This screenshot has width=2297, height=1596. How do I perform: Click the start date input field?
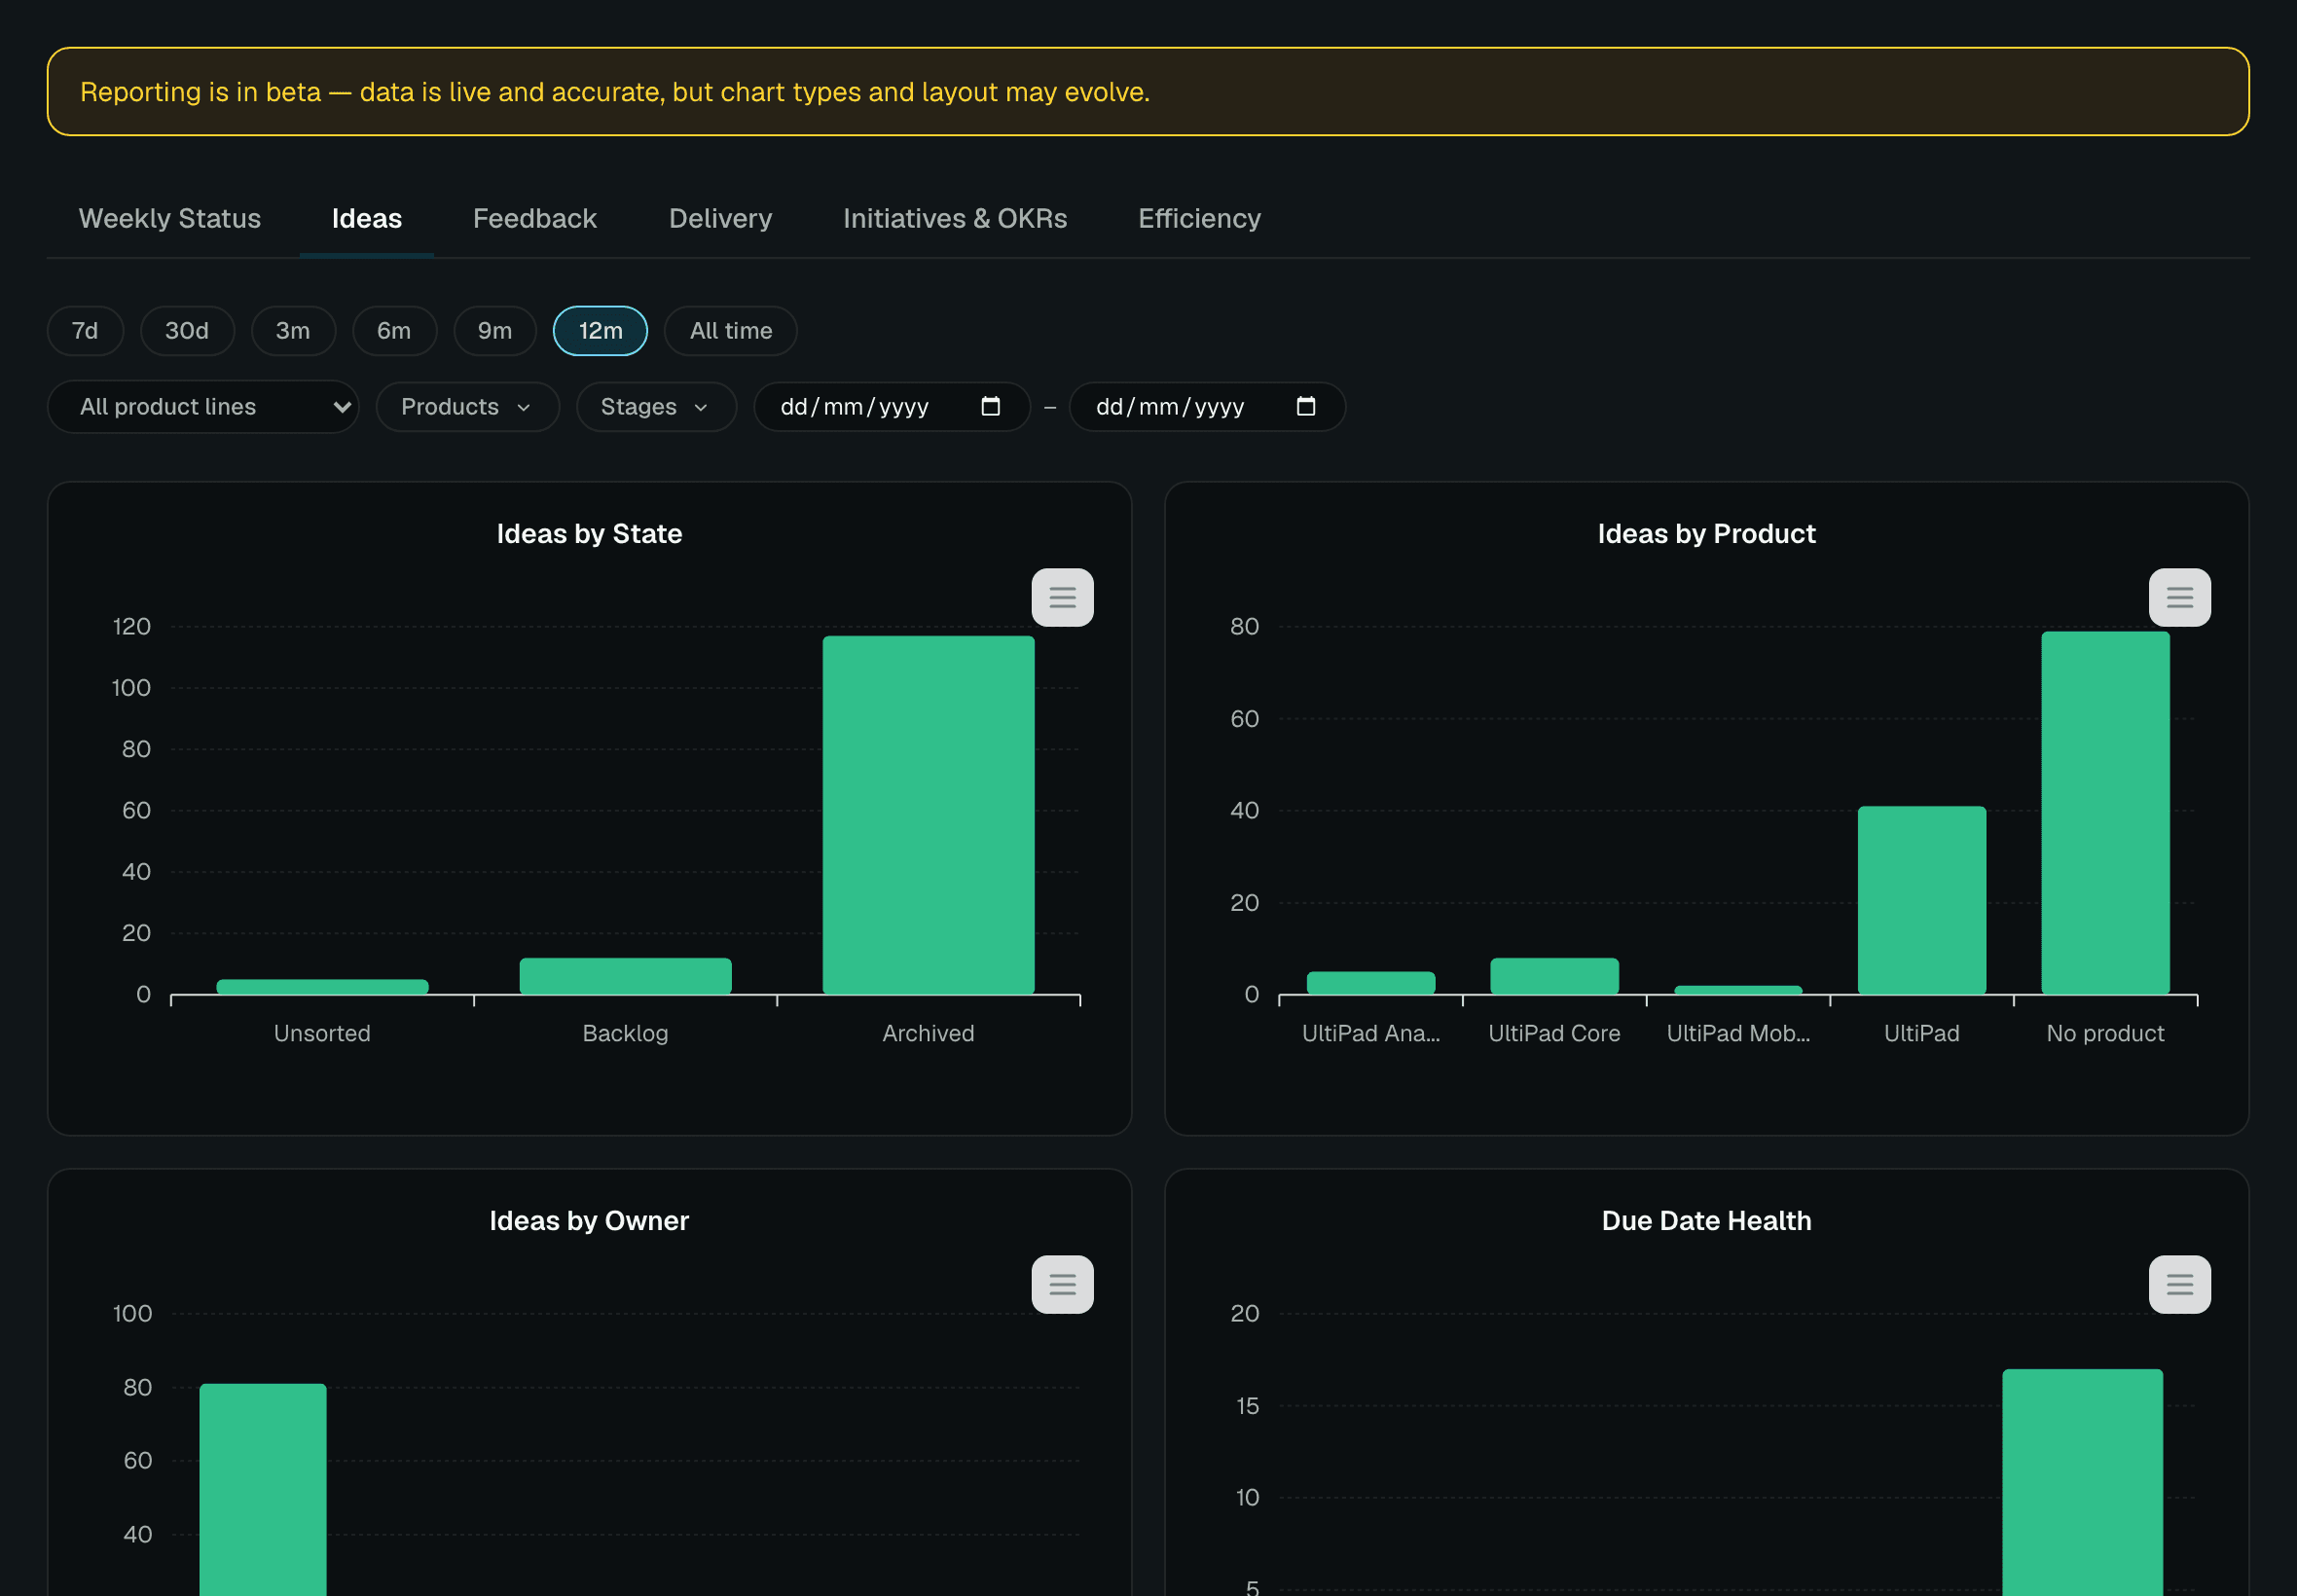(891, 407)
